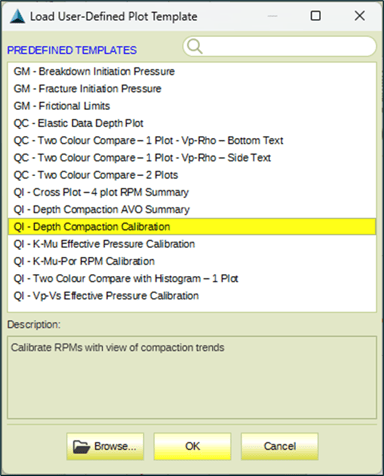Select Vp-Rho Bottom Text two colour template
The image size is (384, 476).
click(x=192, y=141)
